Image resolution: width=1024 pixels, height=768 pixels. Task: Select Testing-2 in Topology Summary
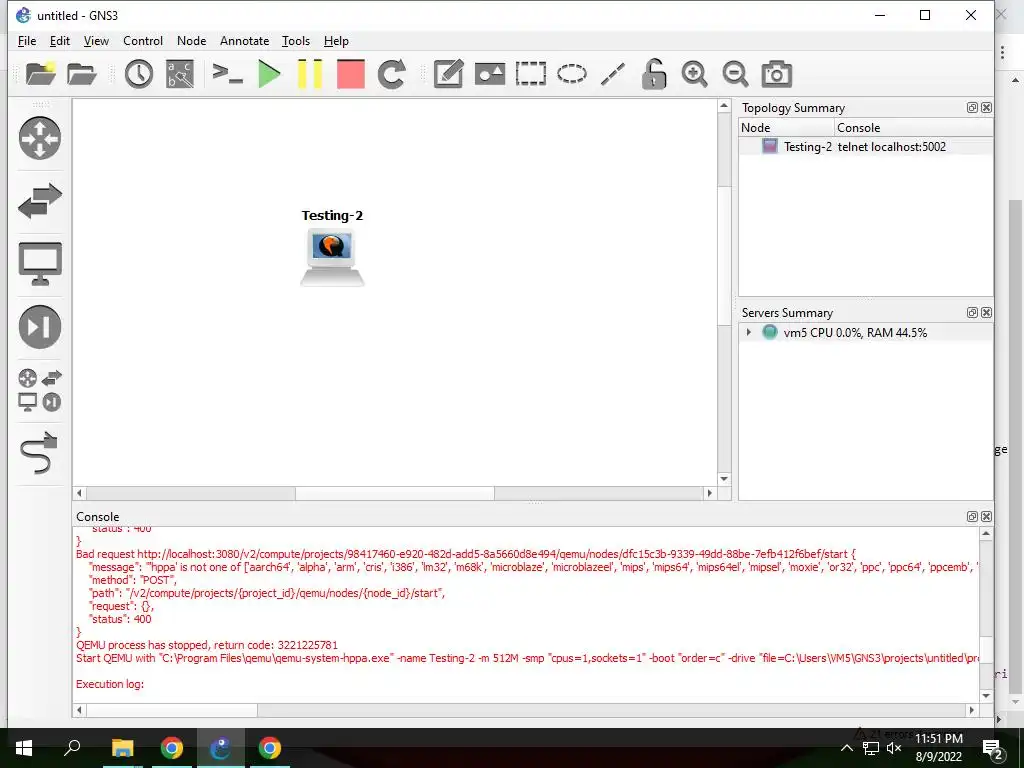click(807, 146)
